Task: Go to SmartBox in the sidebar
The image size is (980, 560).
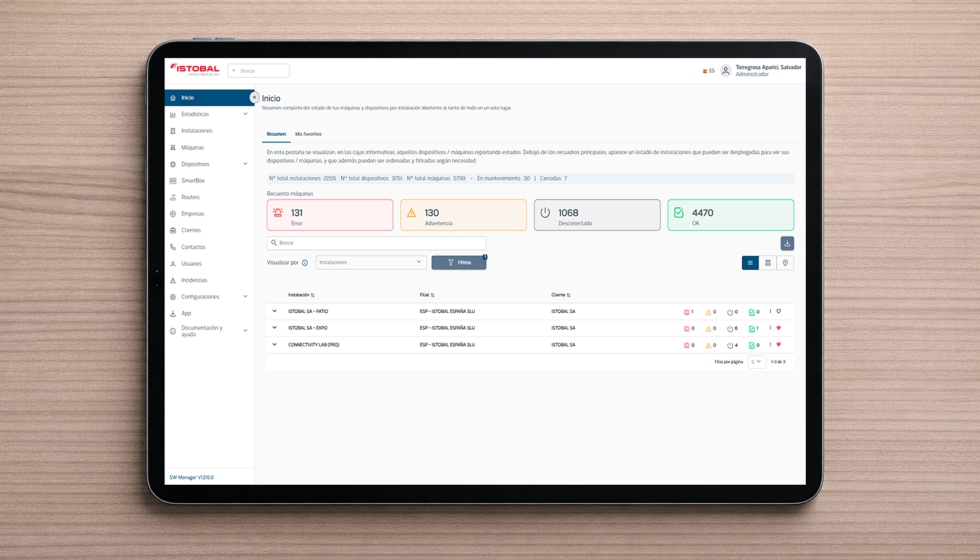Action: tap(193, 181)
